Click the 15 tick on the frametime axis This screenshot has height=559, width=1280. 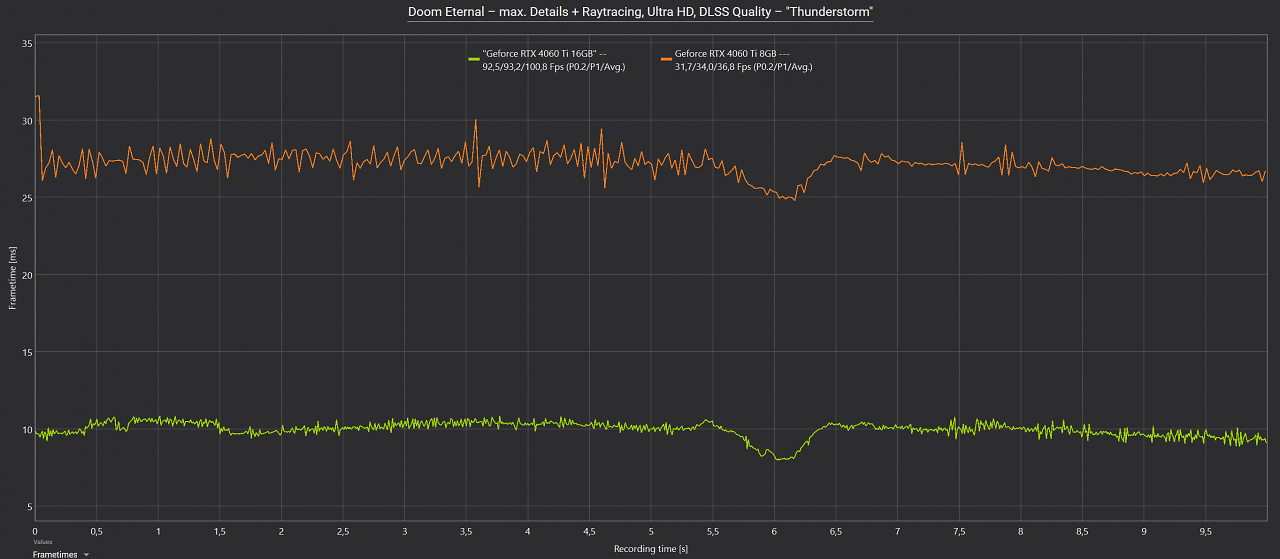[x=27, y=352]
